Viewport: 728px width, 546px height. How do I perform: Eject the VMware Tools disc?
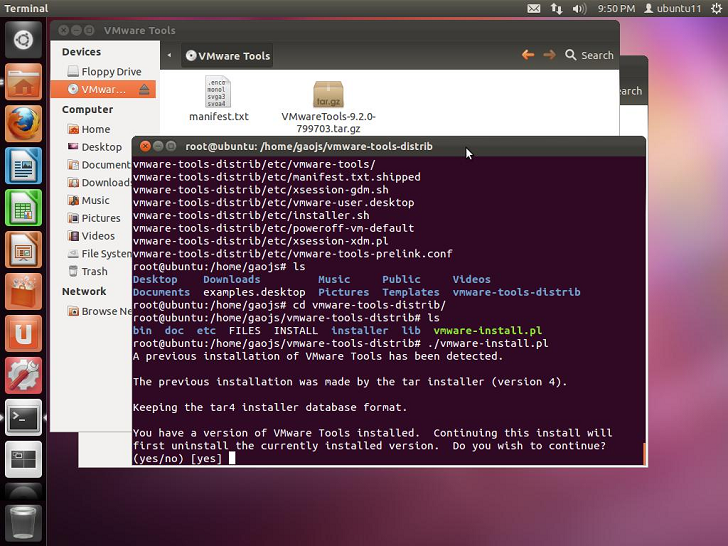coord(144,89)
